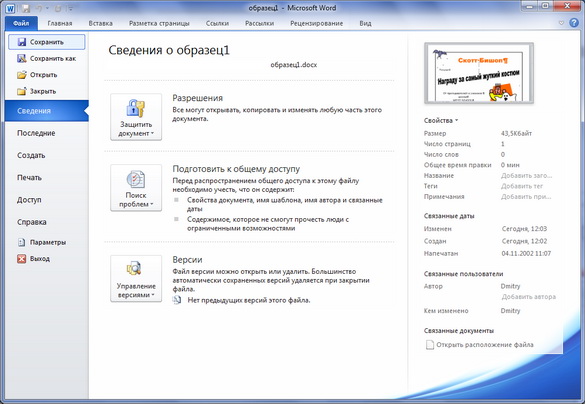Switch to the Ссылки tab
Viewport: 585px width, 404px height.
217,23
